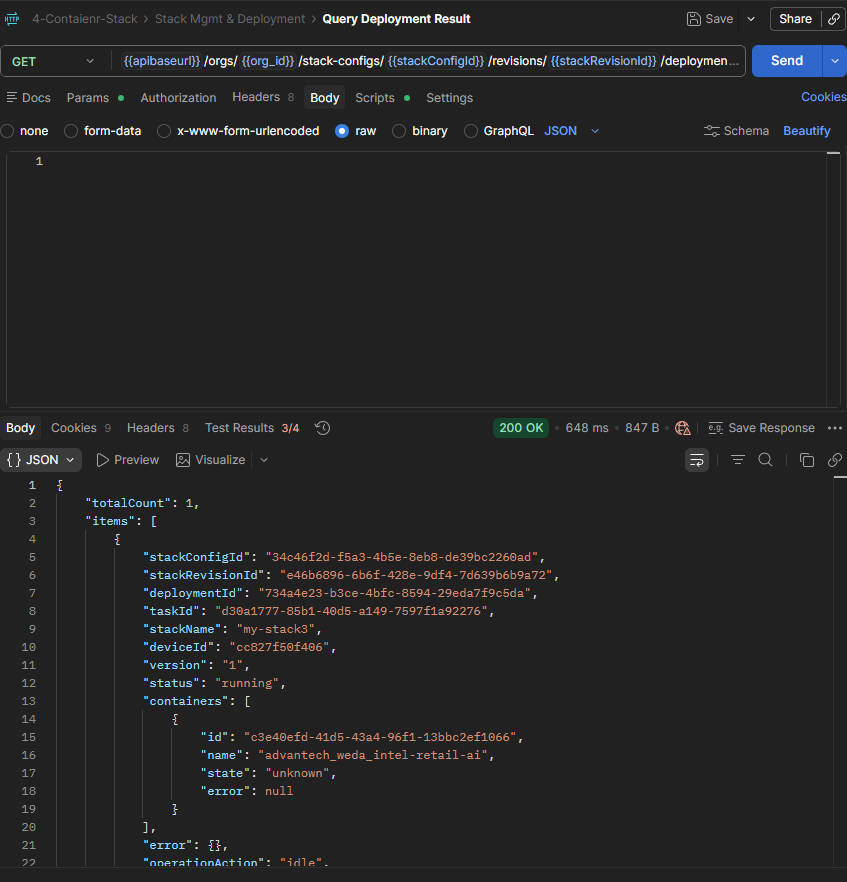This screenshot has width=847, height=882.
Task: Navigate to Stack Mgmt & Deployment breadcrumb
Action: (229, 19)
